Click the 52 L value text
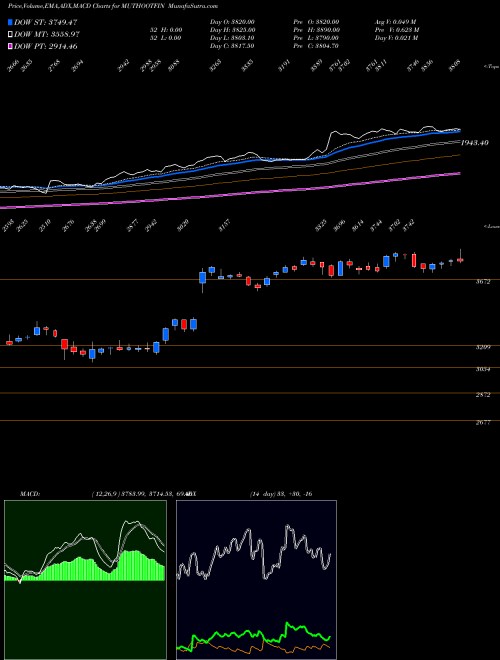Screen dimensions: 500x660 pyautogui.click(x=166, y=38)
